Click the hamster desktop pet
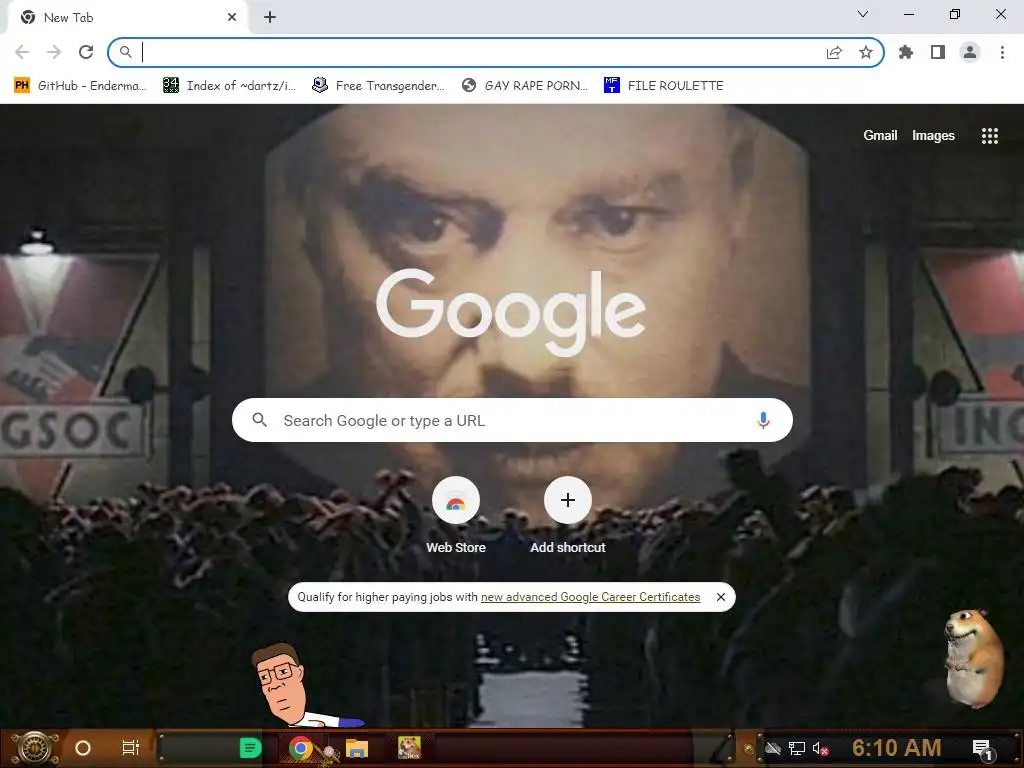The image size is (1024, 768). click(974, 658)
